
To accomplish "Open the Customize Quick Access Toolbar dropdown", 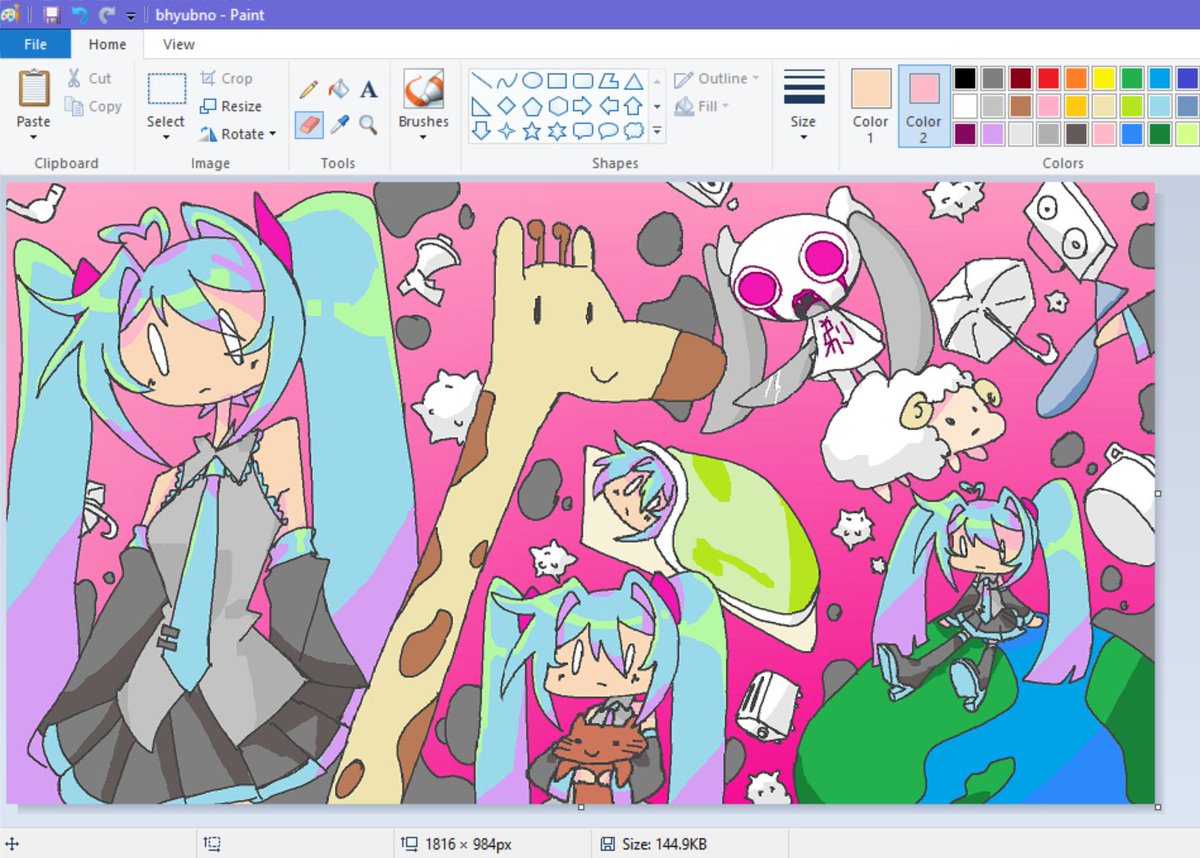I will (131, 16).
